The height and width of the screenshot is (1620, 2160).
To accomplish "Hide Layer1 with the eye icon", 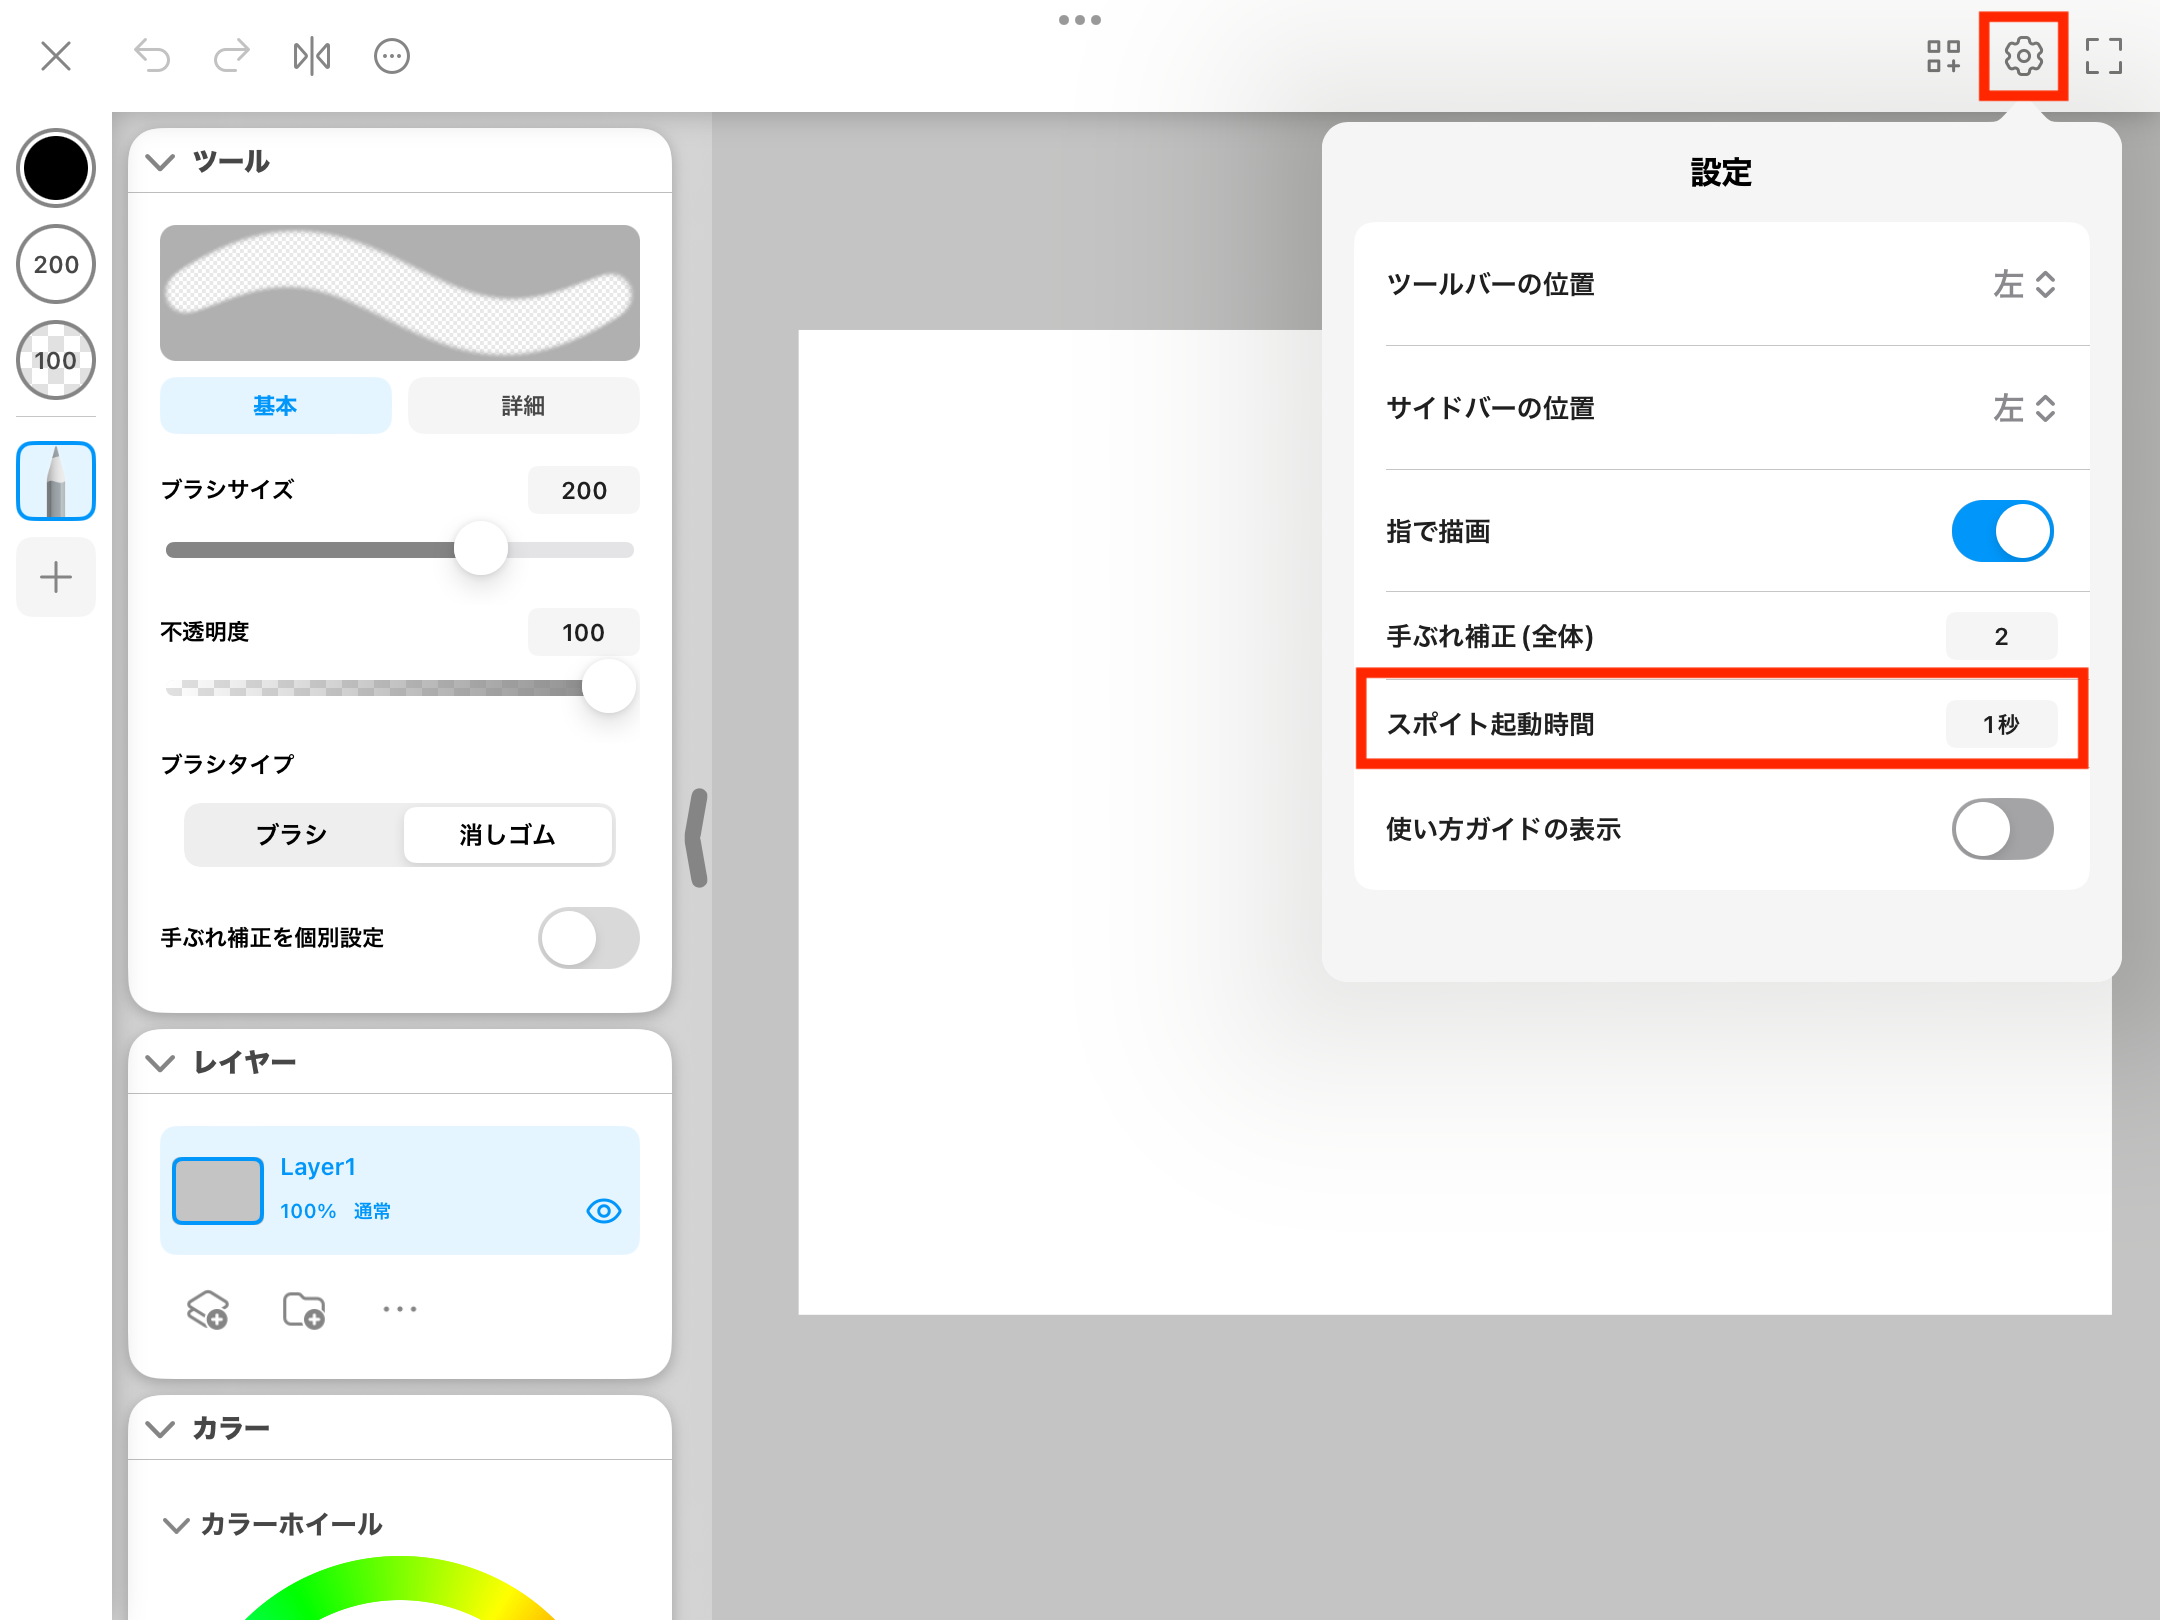I will tap(603, 1211).
